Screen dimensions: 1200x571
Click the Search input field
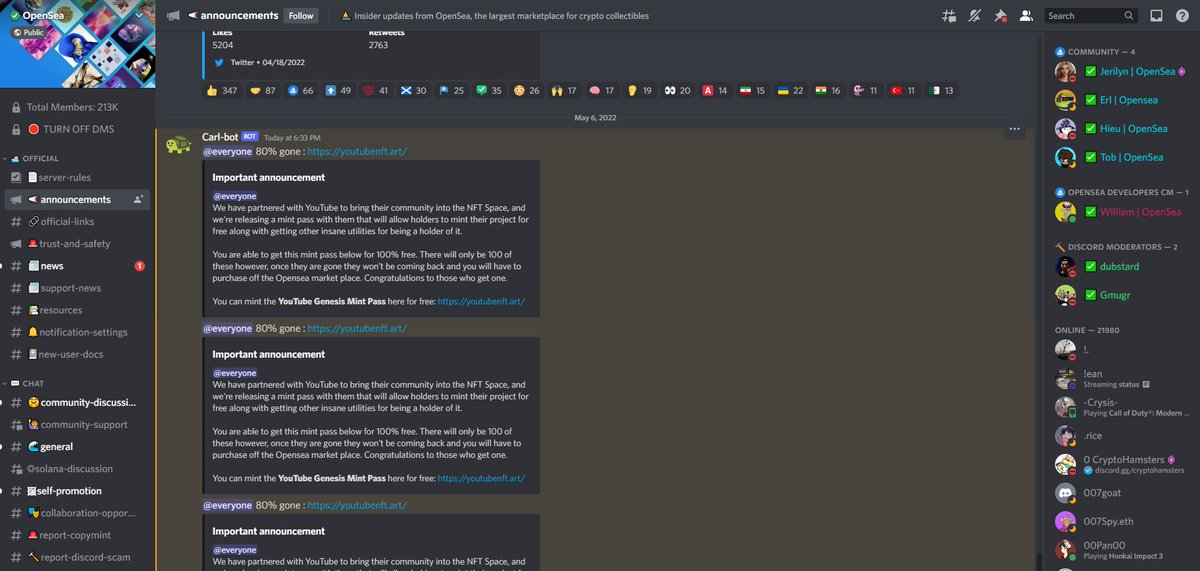point(1091,16)
